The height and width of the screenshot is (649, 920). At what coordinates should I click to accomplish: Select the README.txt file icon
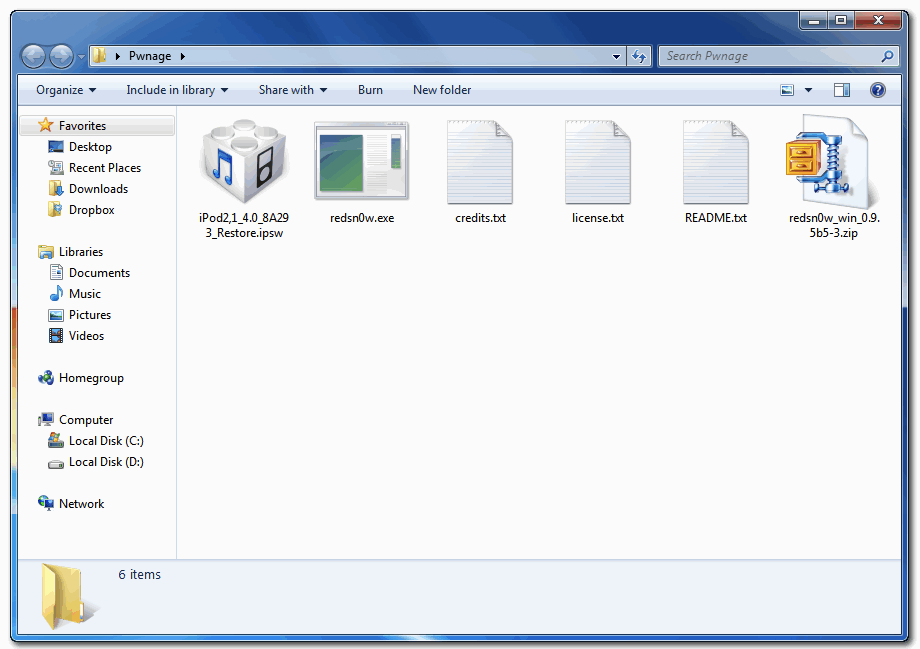pos(715,163)
